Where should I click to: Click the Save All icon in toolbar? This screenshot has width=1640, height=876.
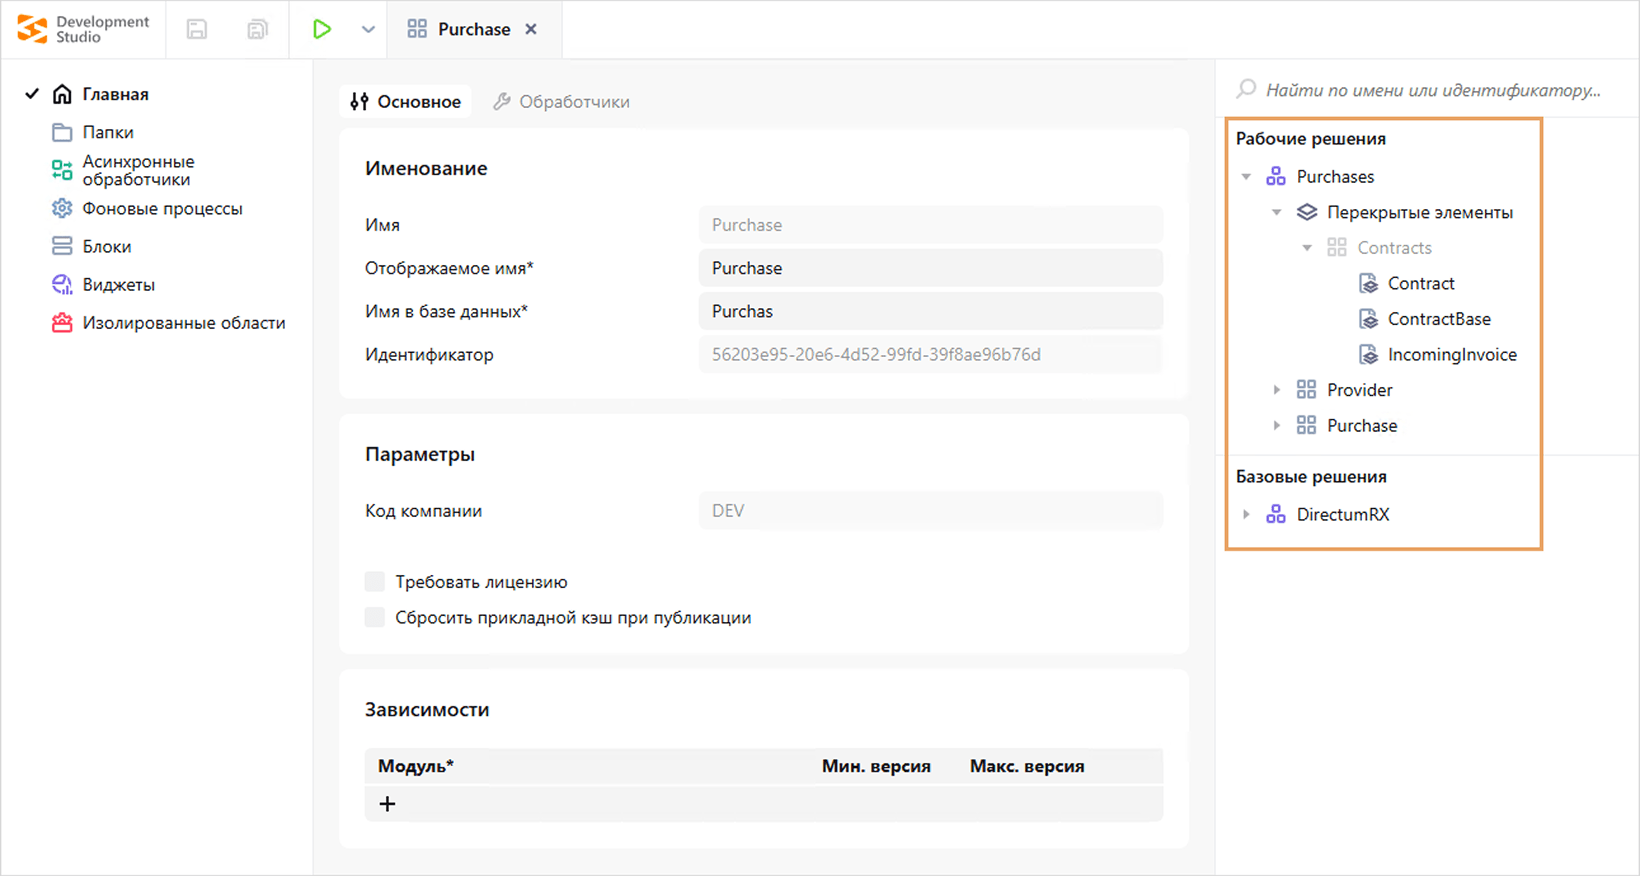[x=257, y=29]
